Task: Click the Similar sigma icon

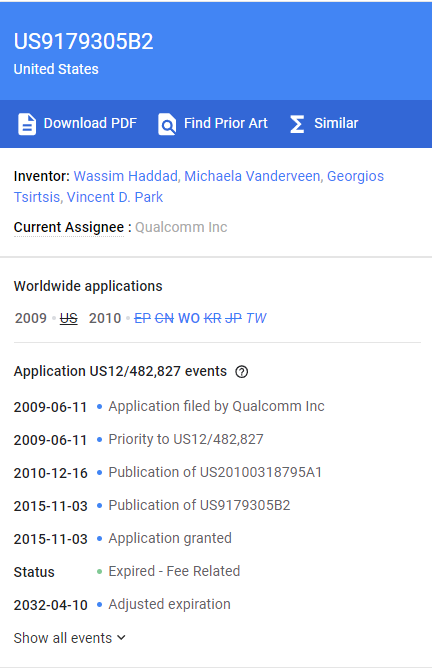Action: pos(297,124)
